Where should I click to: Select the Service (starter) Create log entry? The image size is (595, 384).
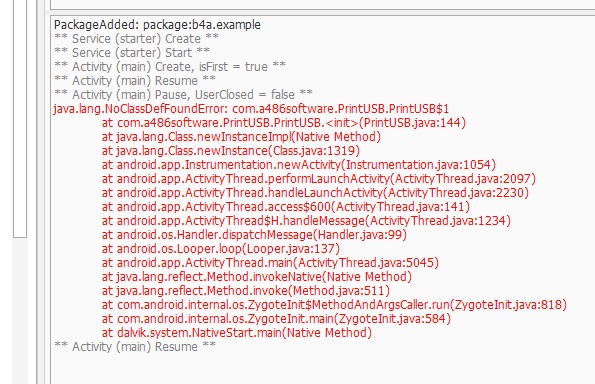pyautogui.click(x=136, y=39)
